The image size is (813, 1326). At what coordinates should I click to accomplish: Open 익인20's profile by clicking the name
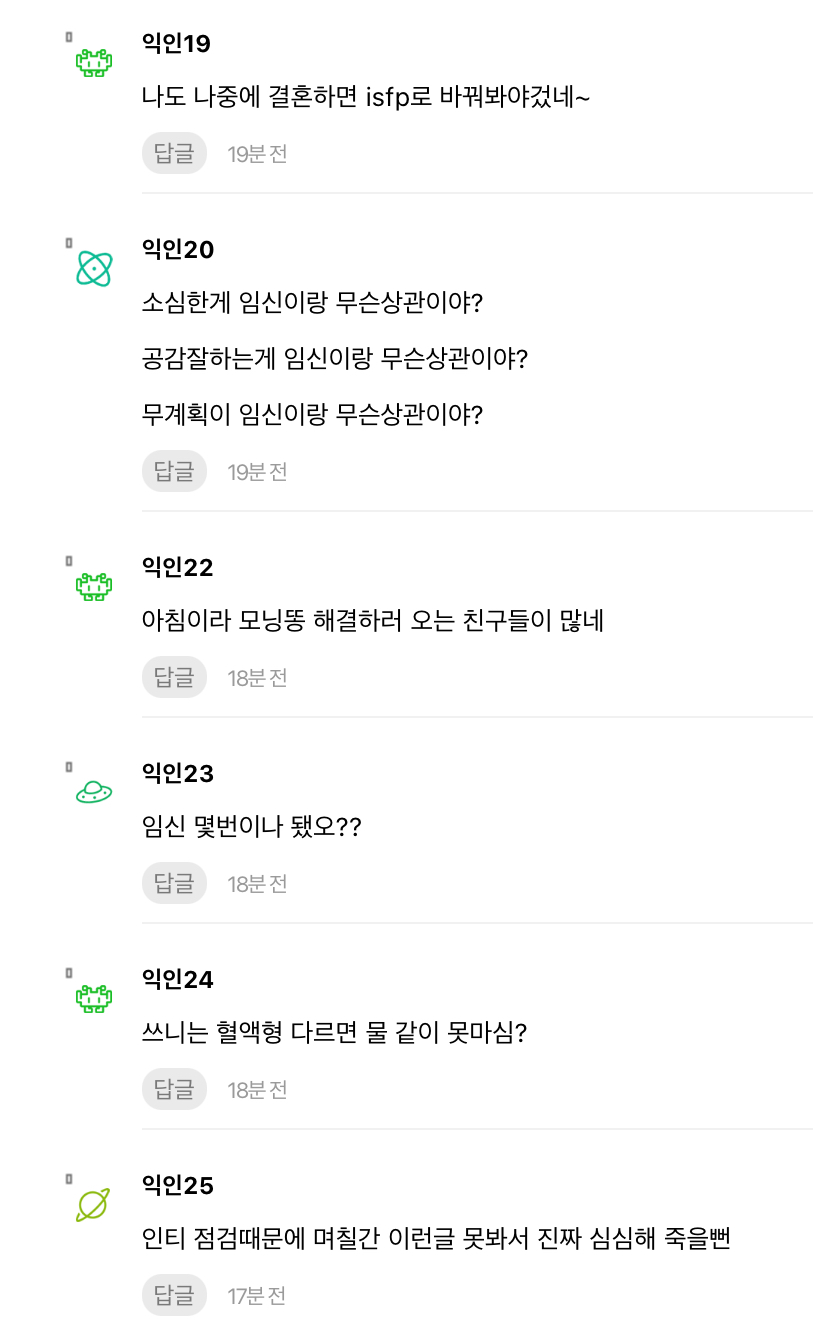176,250
